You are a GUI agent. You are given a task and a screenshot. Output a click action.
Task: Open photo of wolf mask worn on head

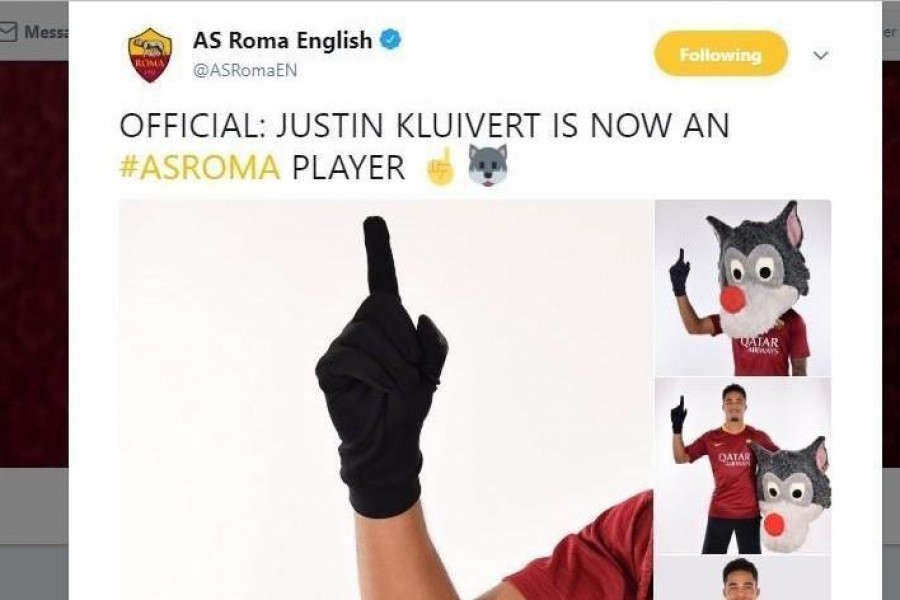pyautogui.click(x=743, y=288)
